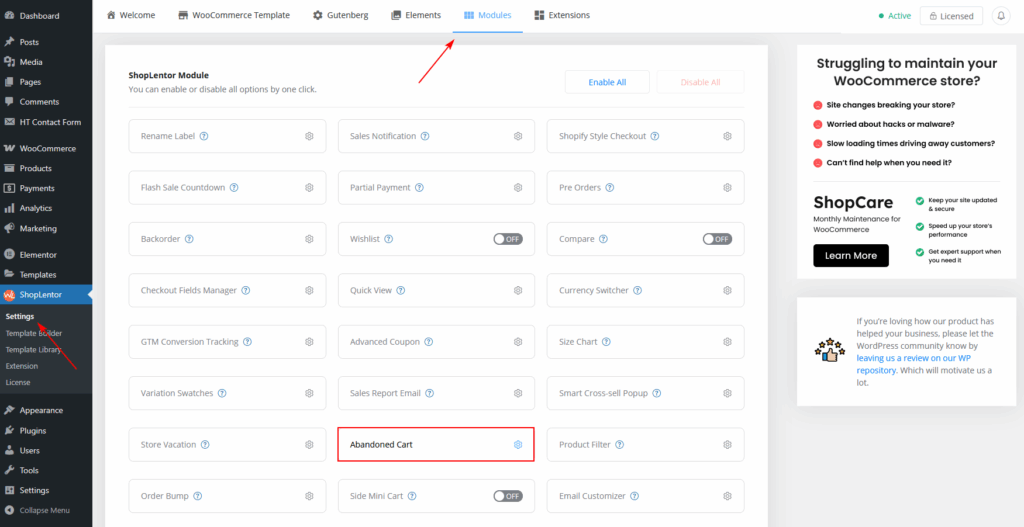Open Abandoned Cart settings gear icon

[518, 445]
